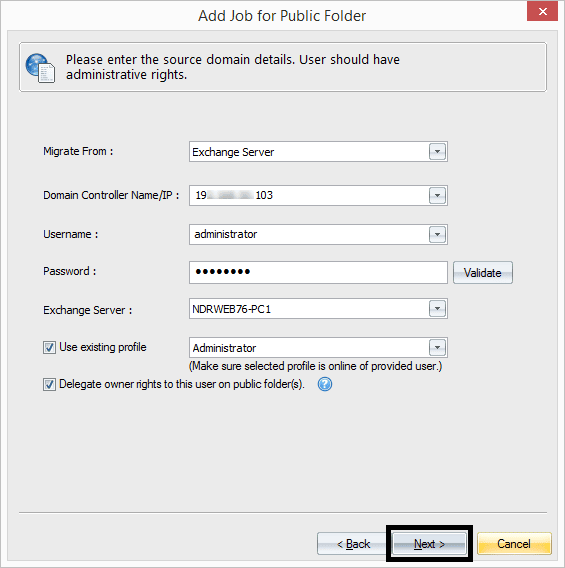
Task: Proceed with the Next button
Action: coord(430,543)
